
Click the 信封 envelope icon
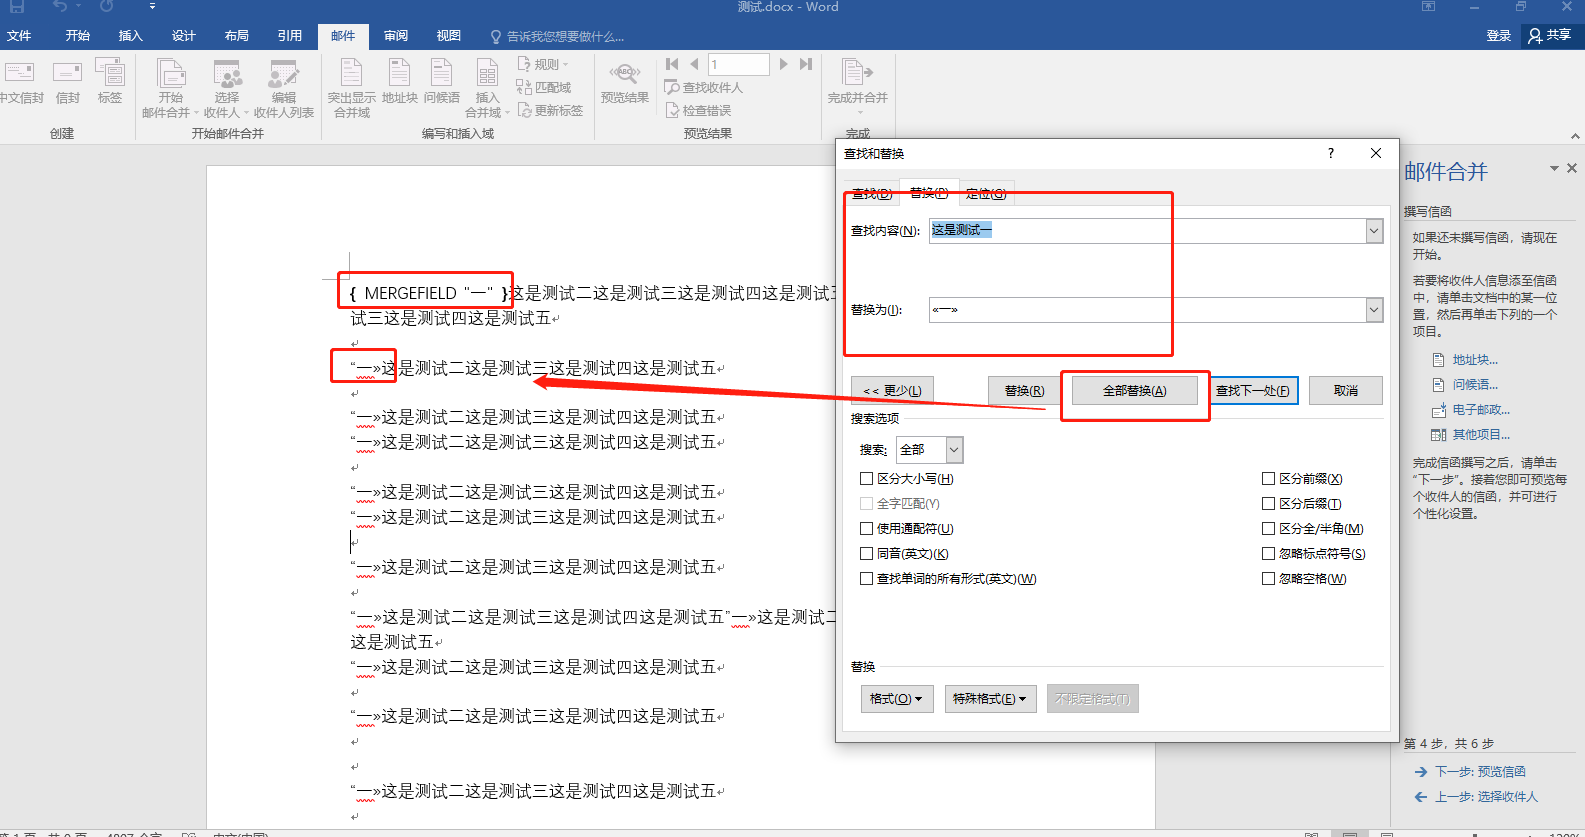(x=67, y=73)
